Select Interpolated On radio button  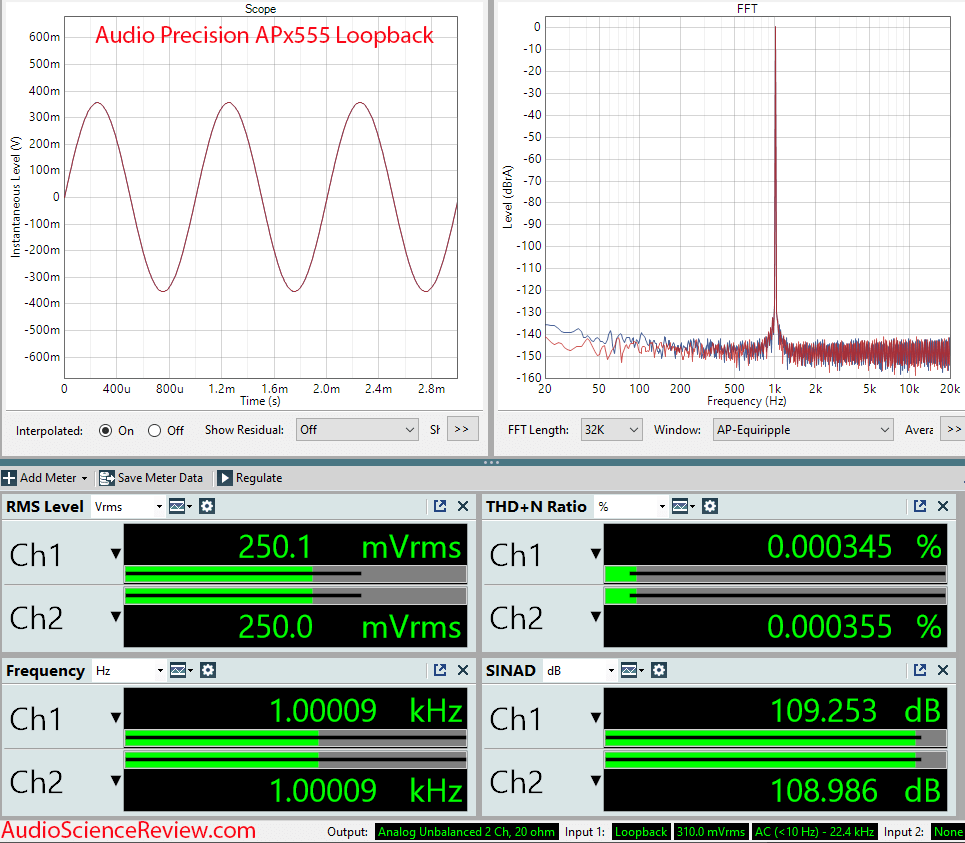(105, 431)
